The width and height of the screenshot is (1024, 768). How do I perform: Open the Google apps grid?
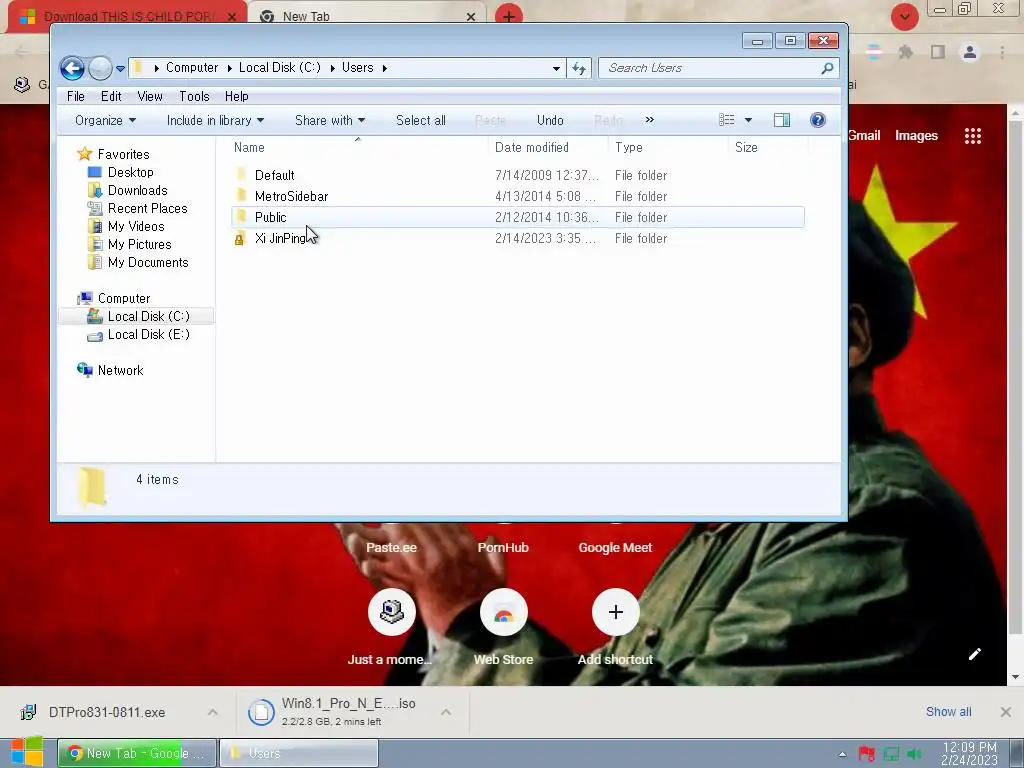tap(972, 136)
